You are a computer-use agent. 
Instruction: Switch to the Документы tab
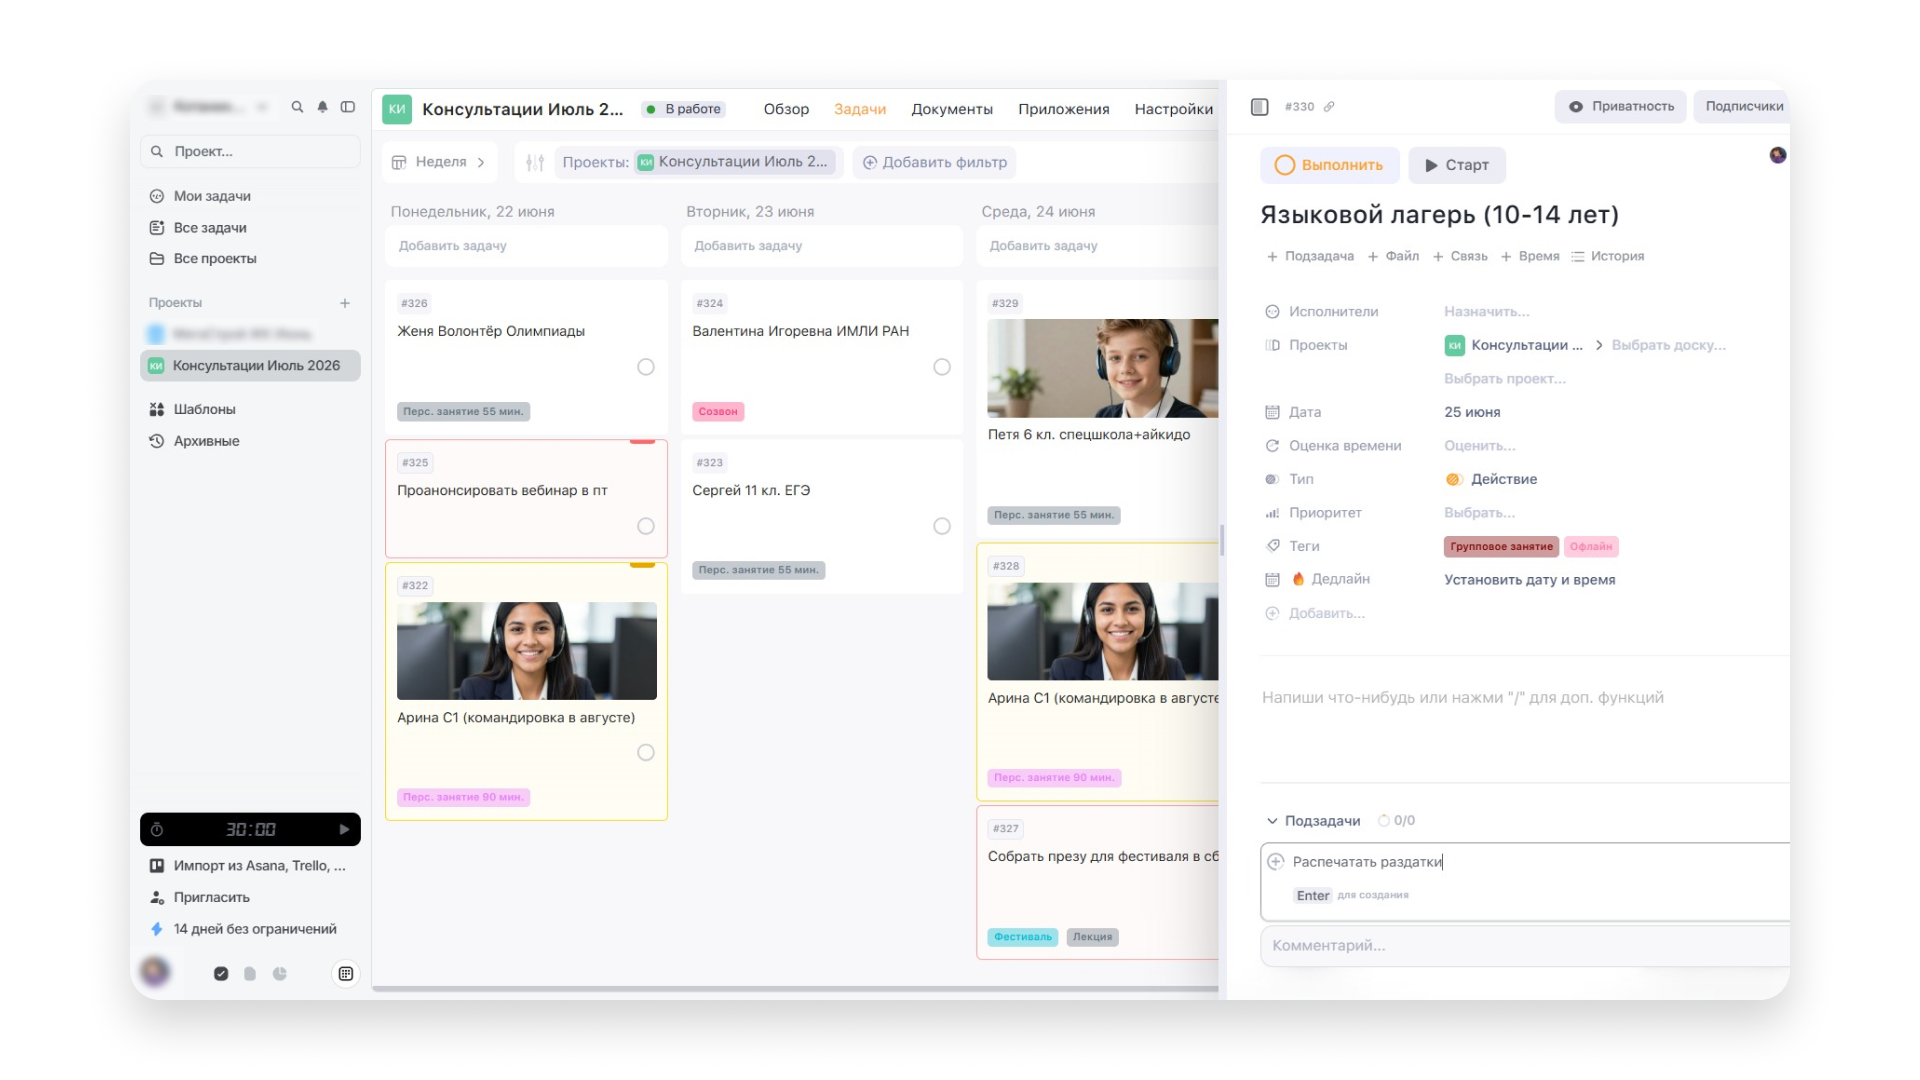[952, 109]
